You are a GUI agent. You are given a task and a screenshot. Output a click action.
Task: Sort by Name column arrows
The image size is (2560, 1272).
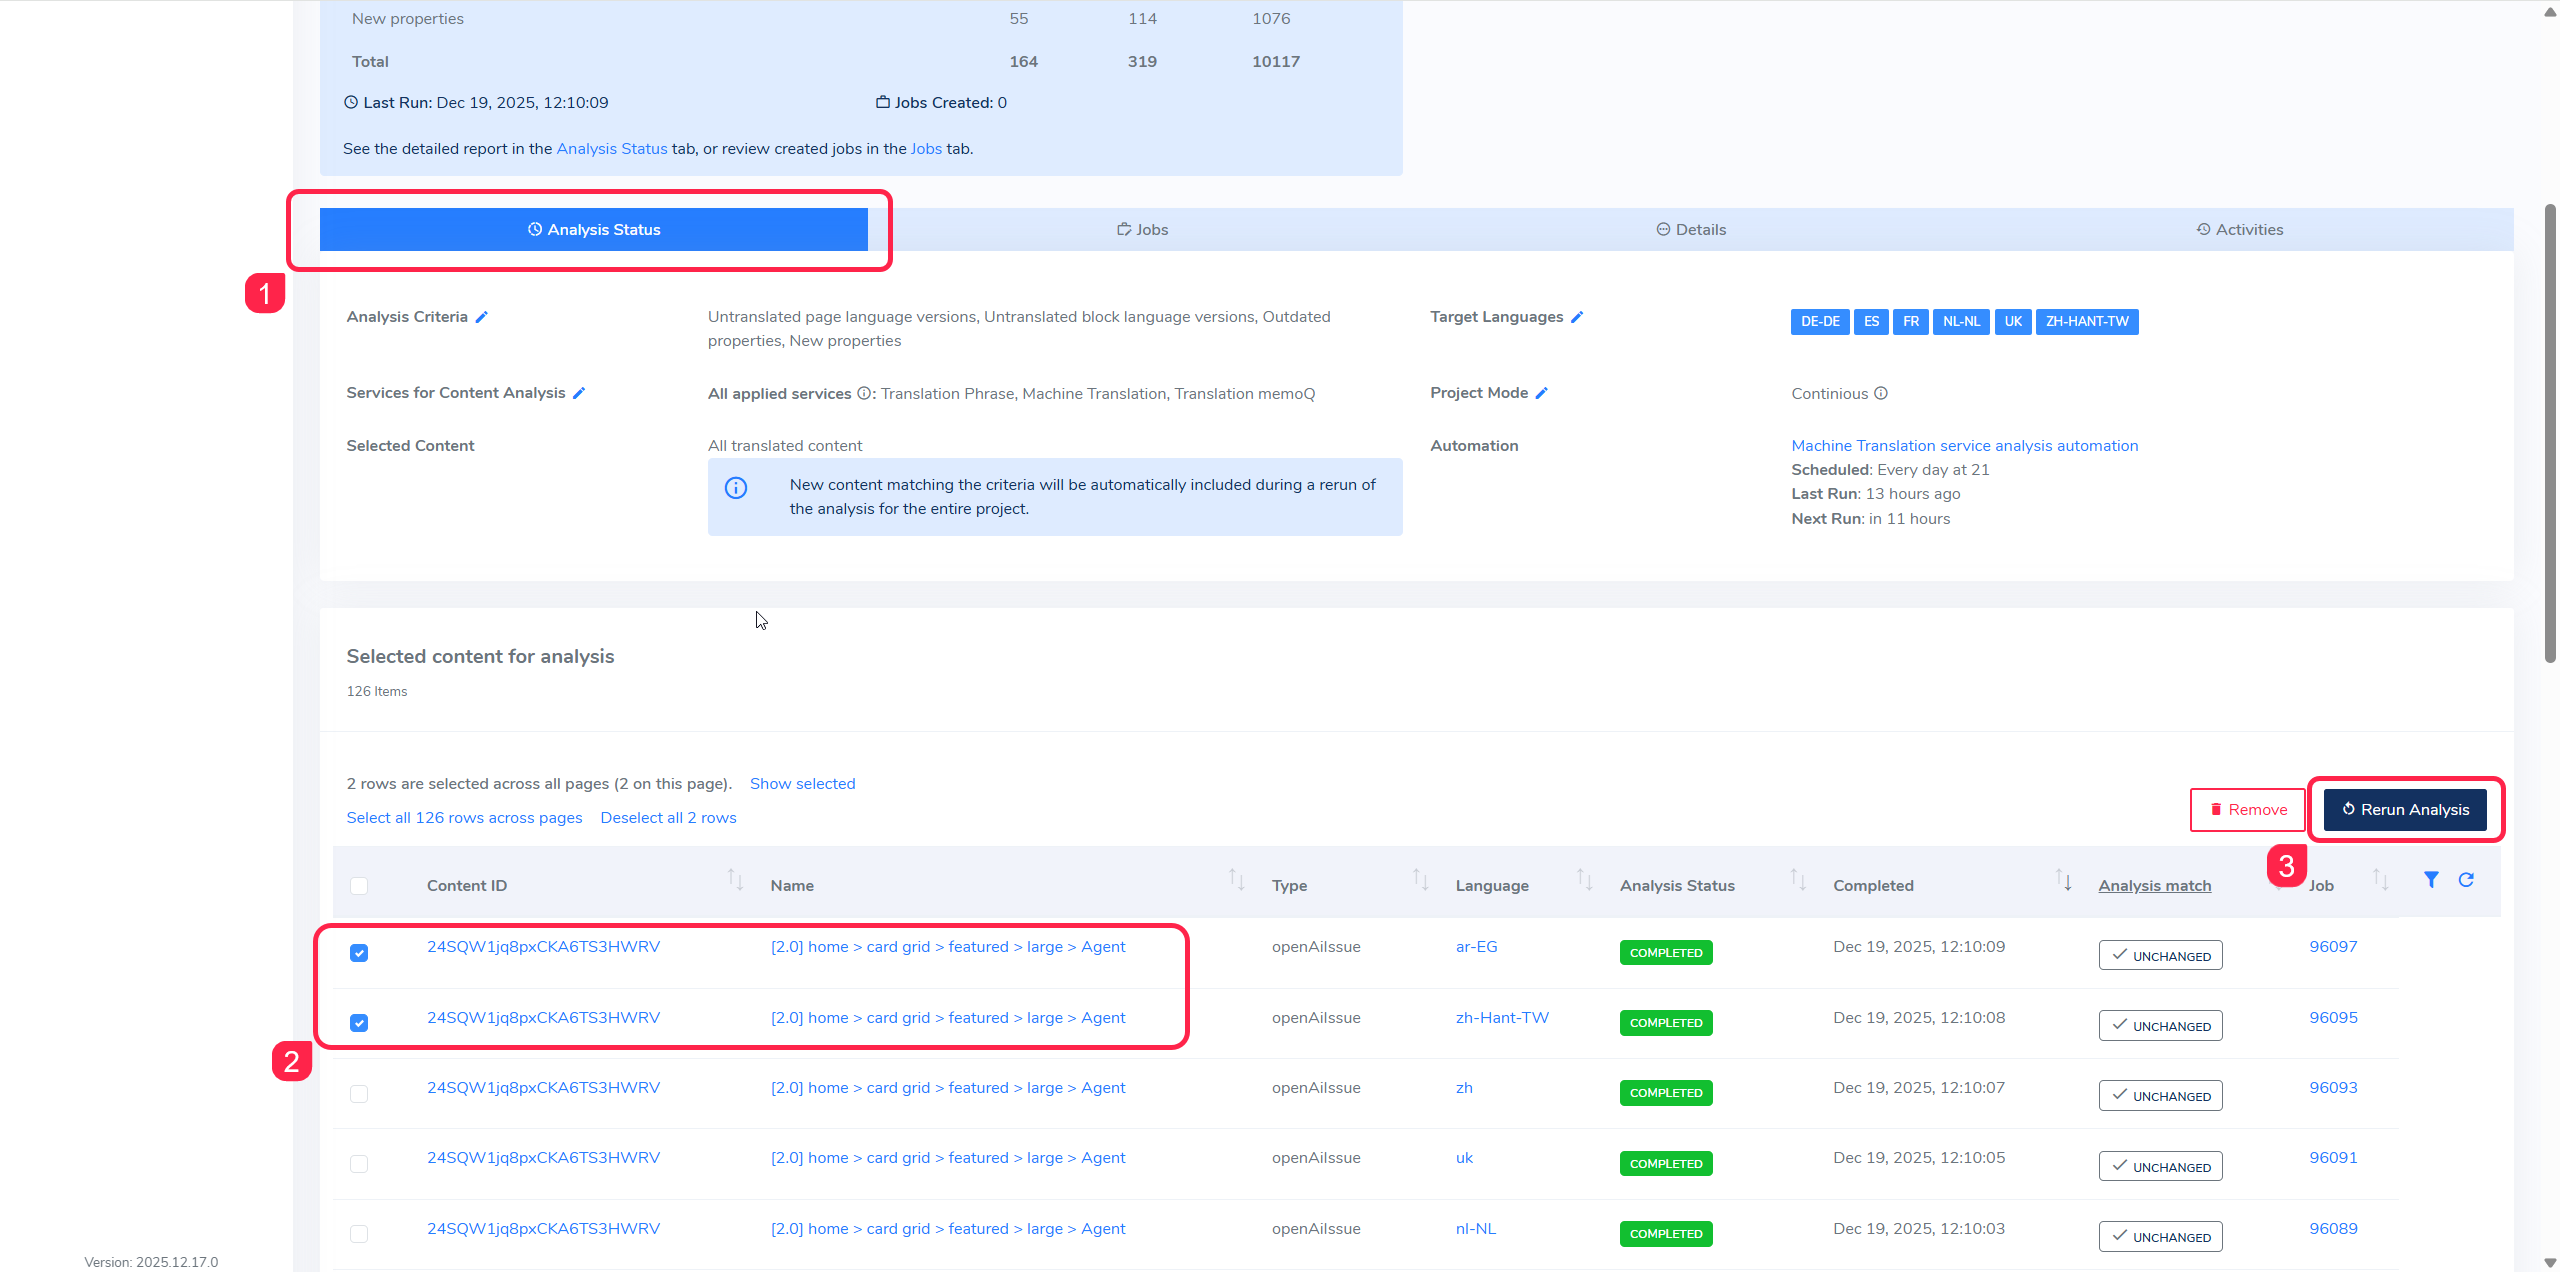1237,880
